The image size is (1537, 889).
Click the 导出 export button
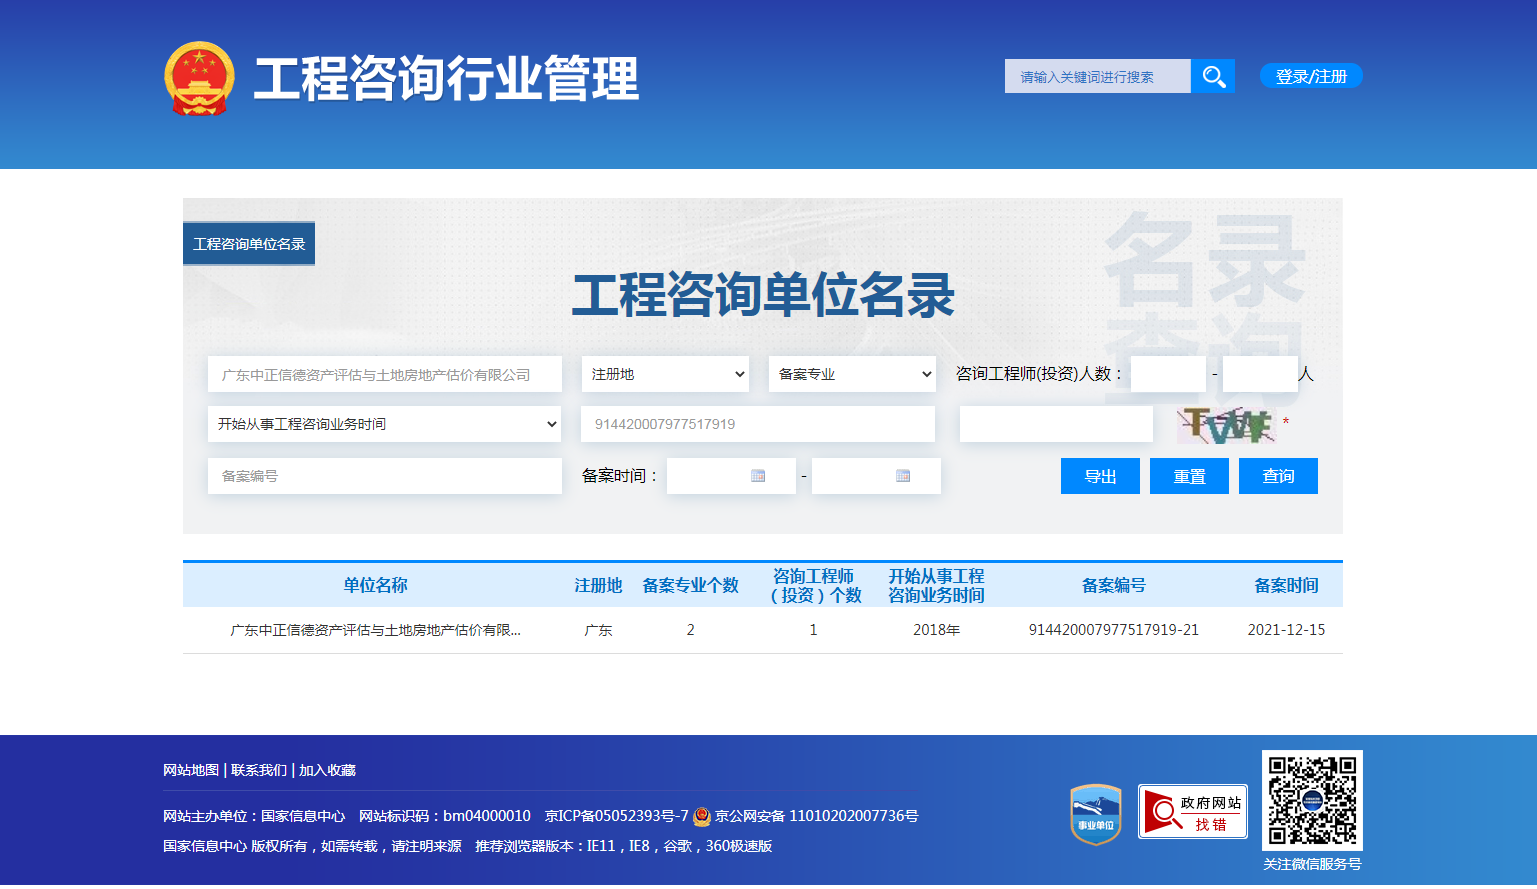click(x=1099, y=476)
